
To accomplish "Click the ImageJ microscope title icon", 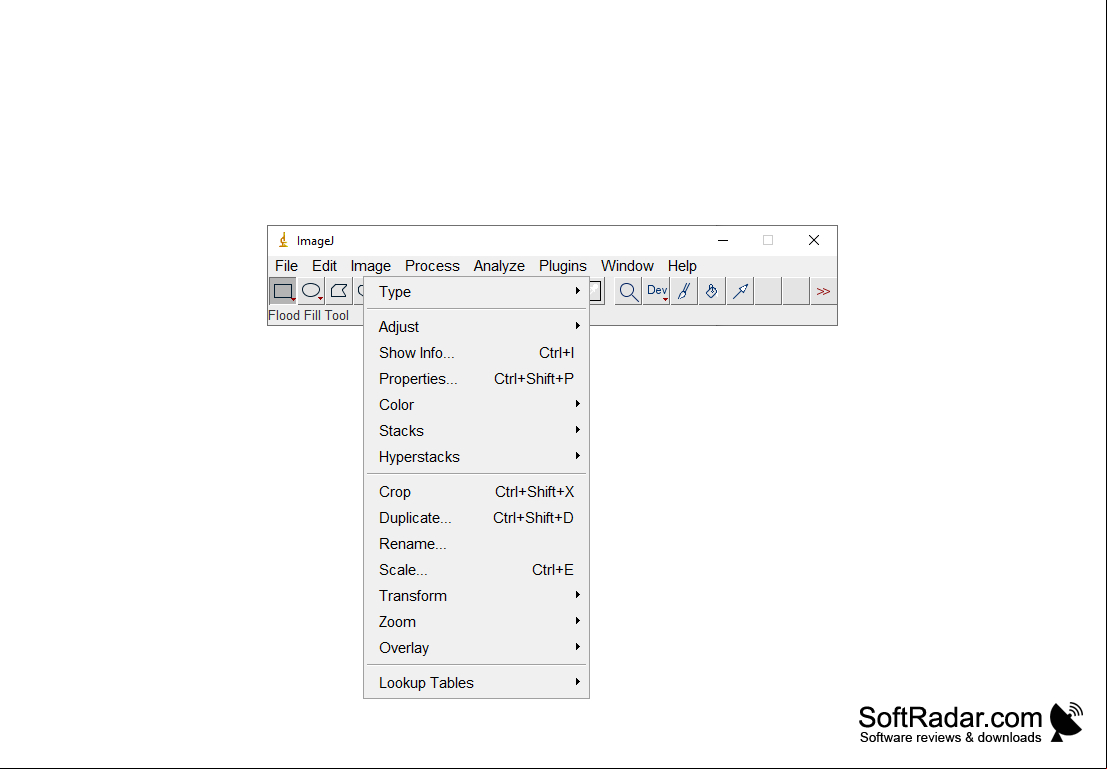I will [x=283, y=240].
